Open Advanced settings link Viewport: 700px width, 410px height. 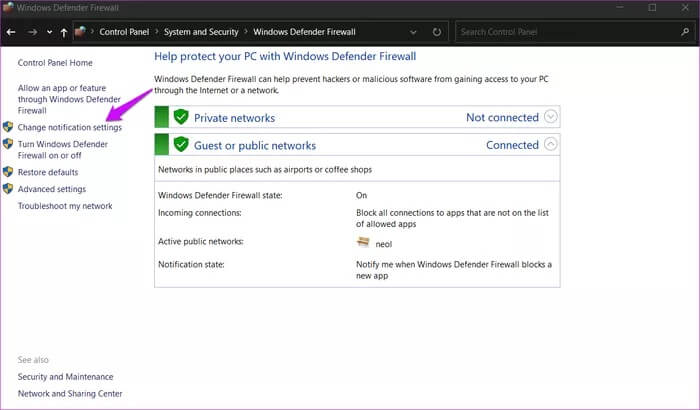point(52,189)
